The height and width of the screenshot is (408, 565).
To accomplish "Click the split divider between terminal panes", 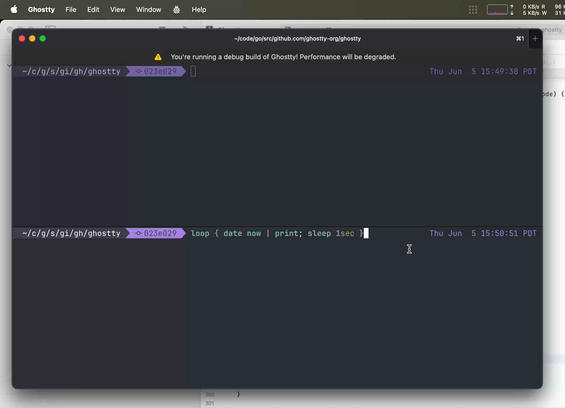I will coord(277,227).
